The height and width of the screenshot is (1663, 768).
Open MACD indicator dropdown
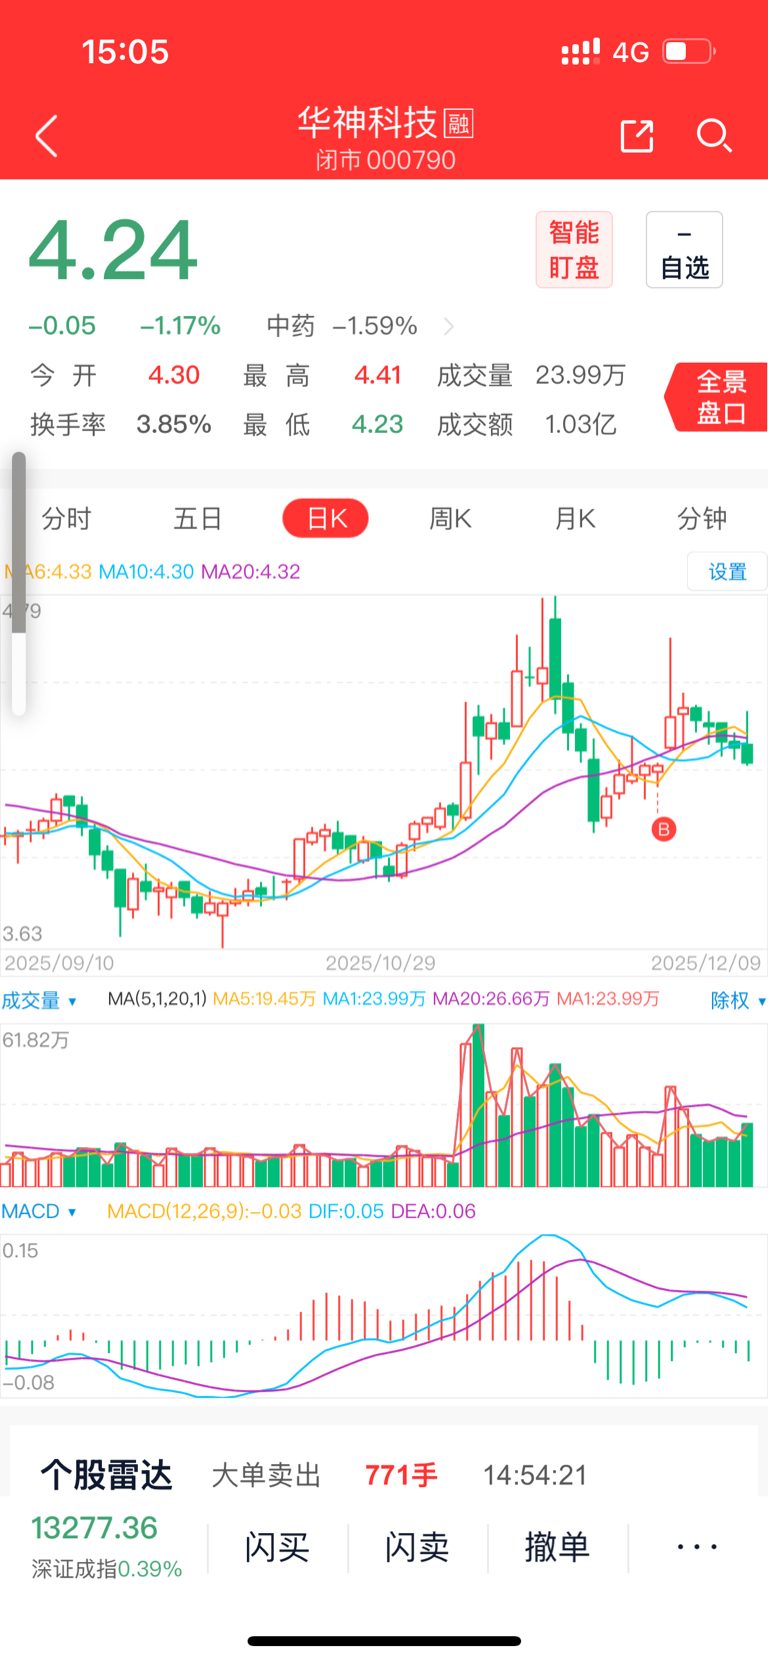click(39, 1211)
